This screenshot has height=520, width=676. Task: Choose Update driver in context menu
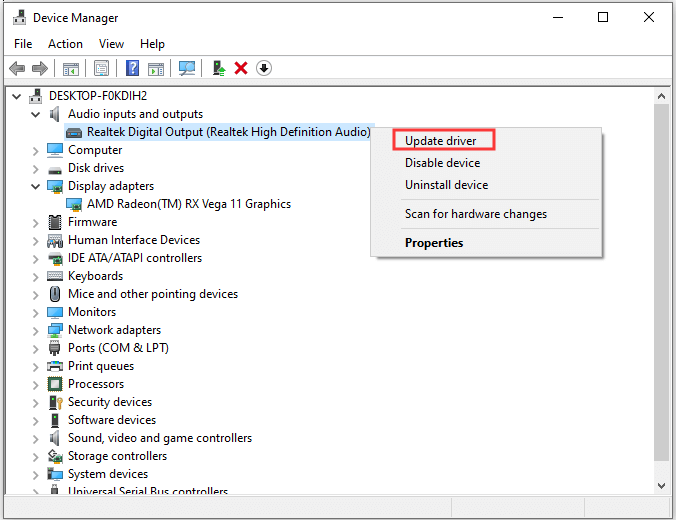click(x=442, y=141)
